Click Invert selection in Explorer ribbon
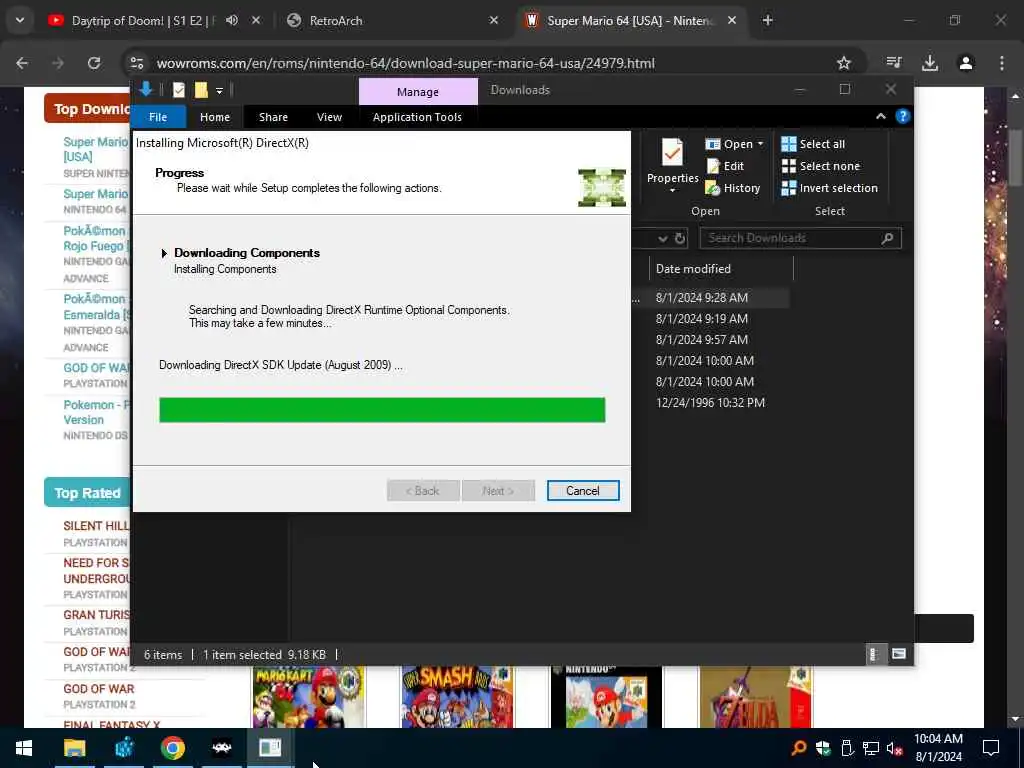 pyautogui.click(x=829, y=188)
